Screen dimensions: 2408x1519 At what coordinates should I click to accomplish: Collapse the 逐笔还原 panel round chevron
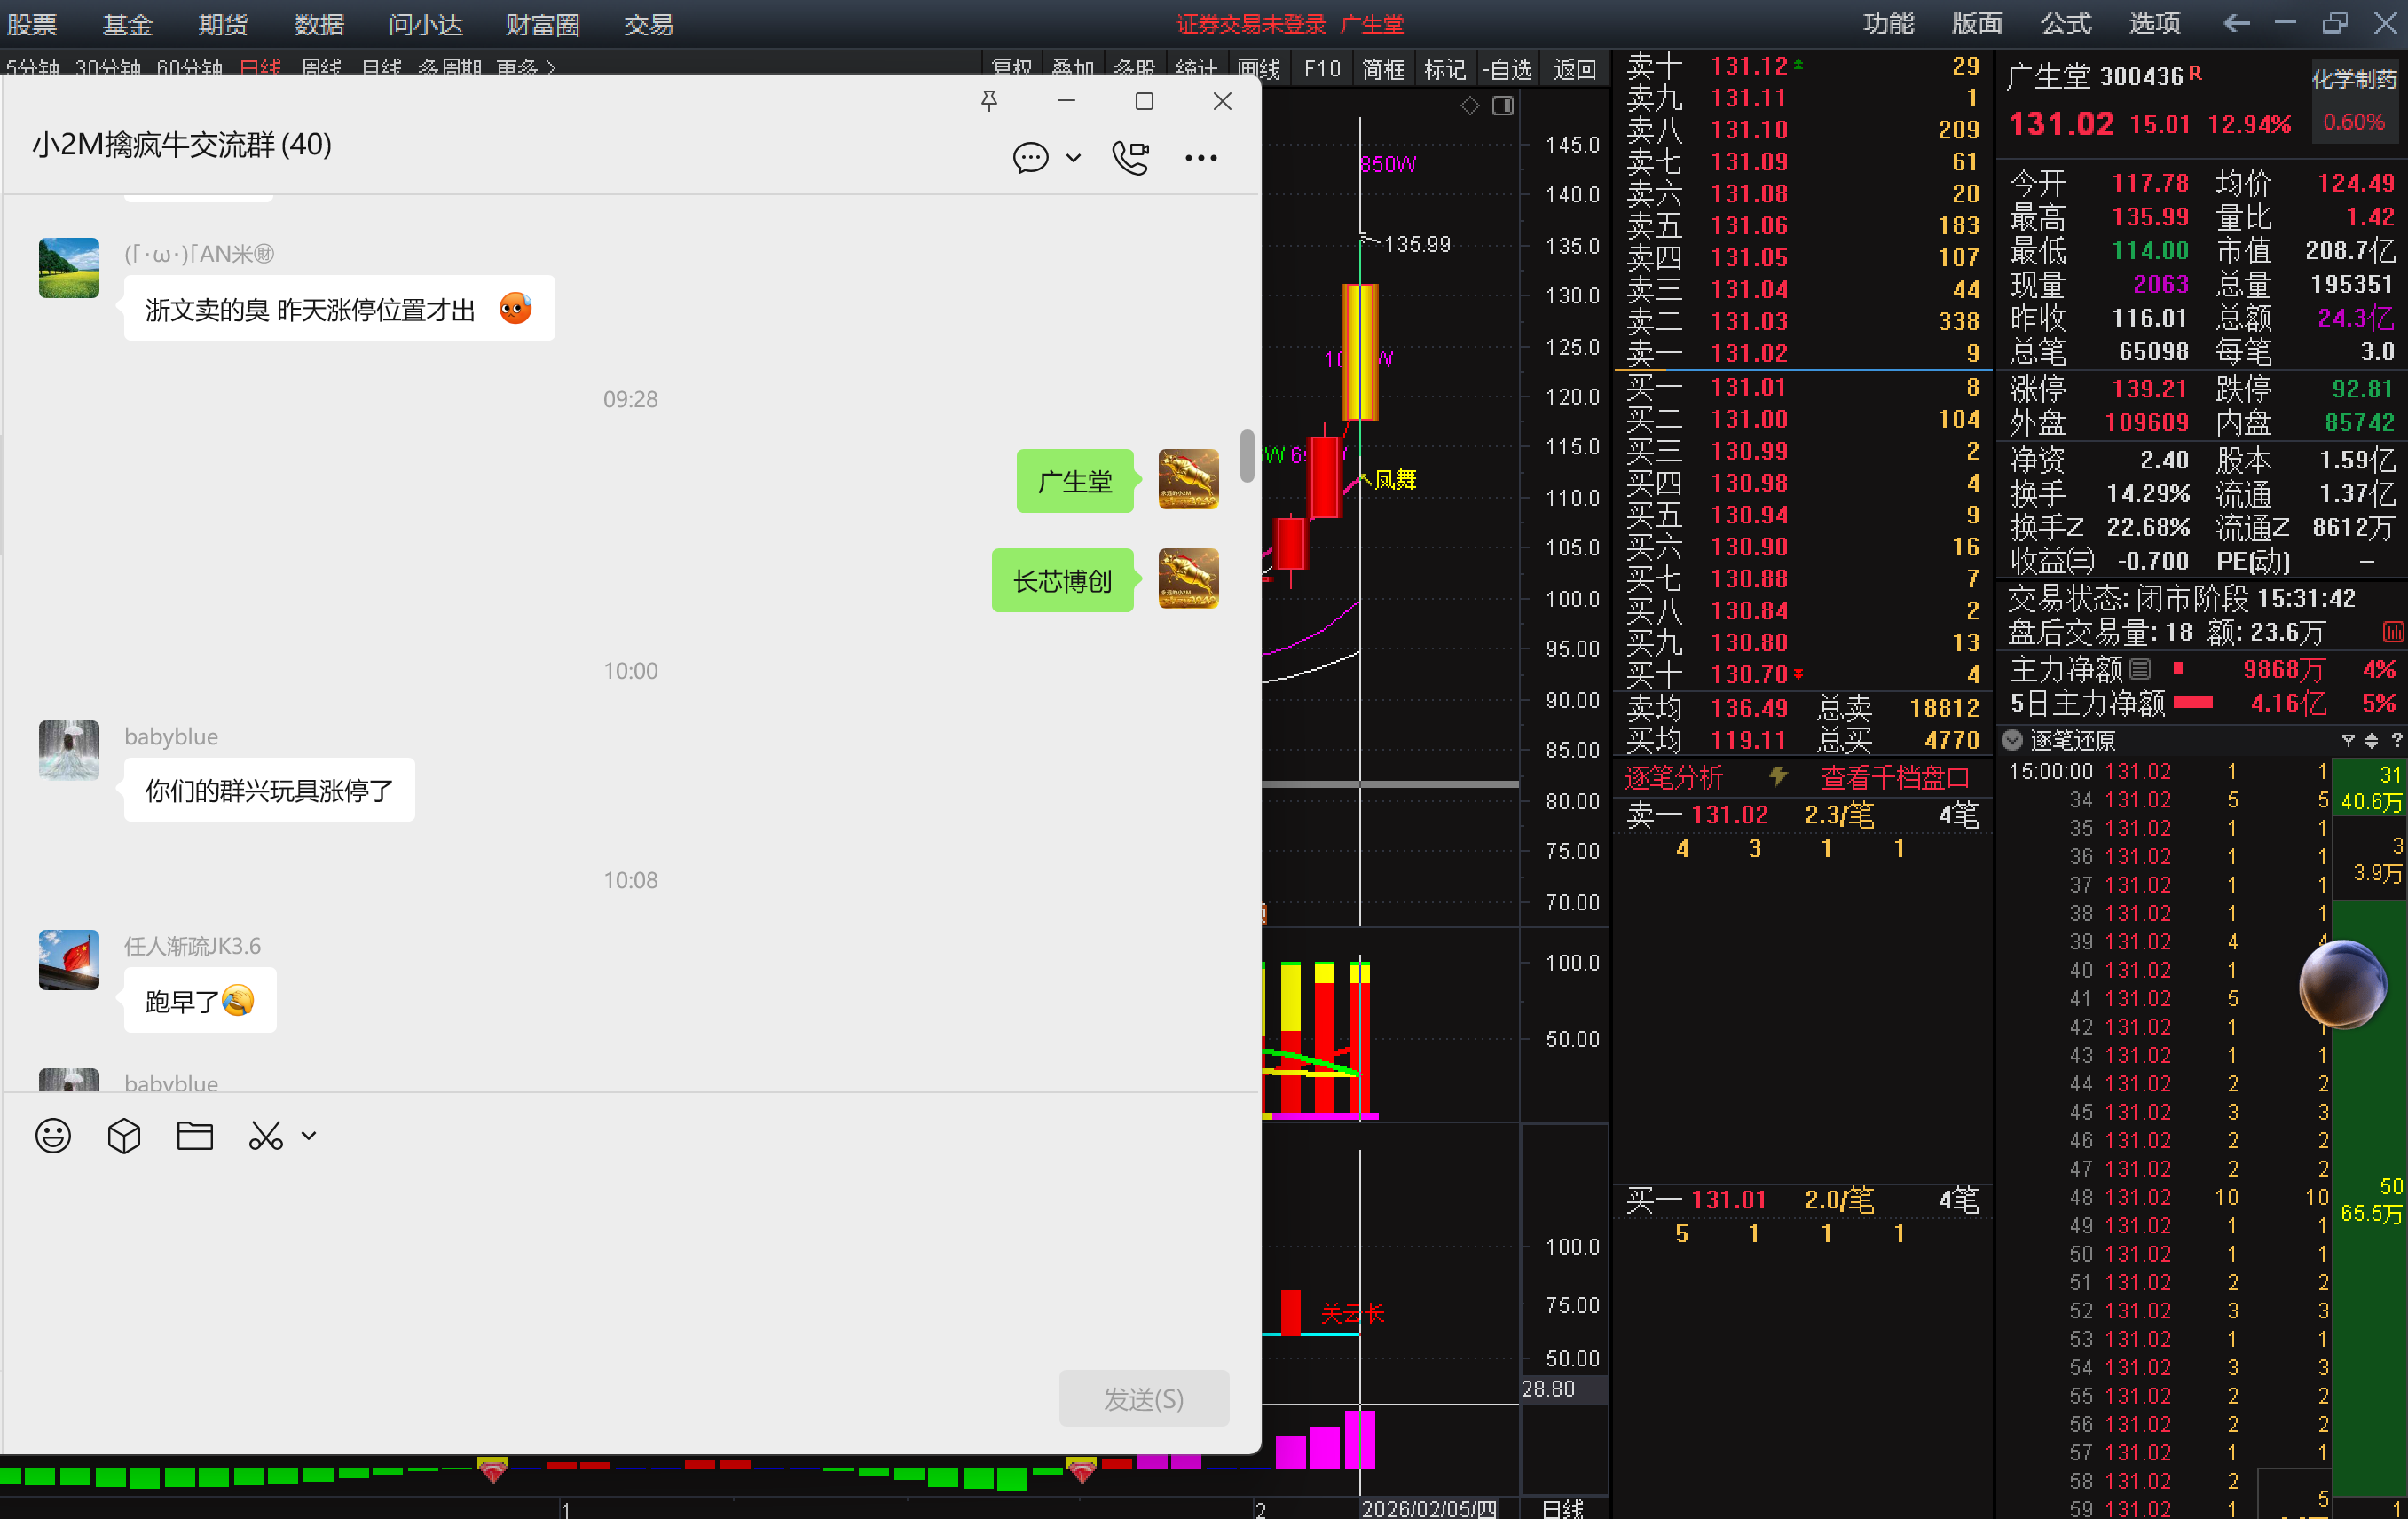2013,740
